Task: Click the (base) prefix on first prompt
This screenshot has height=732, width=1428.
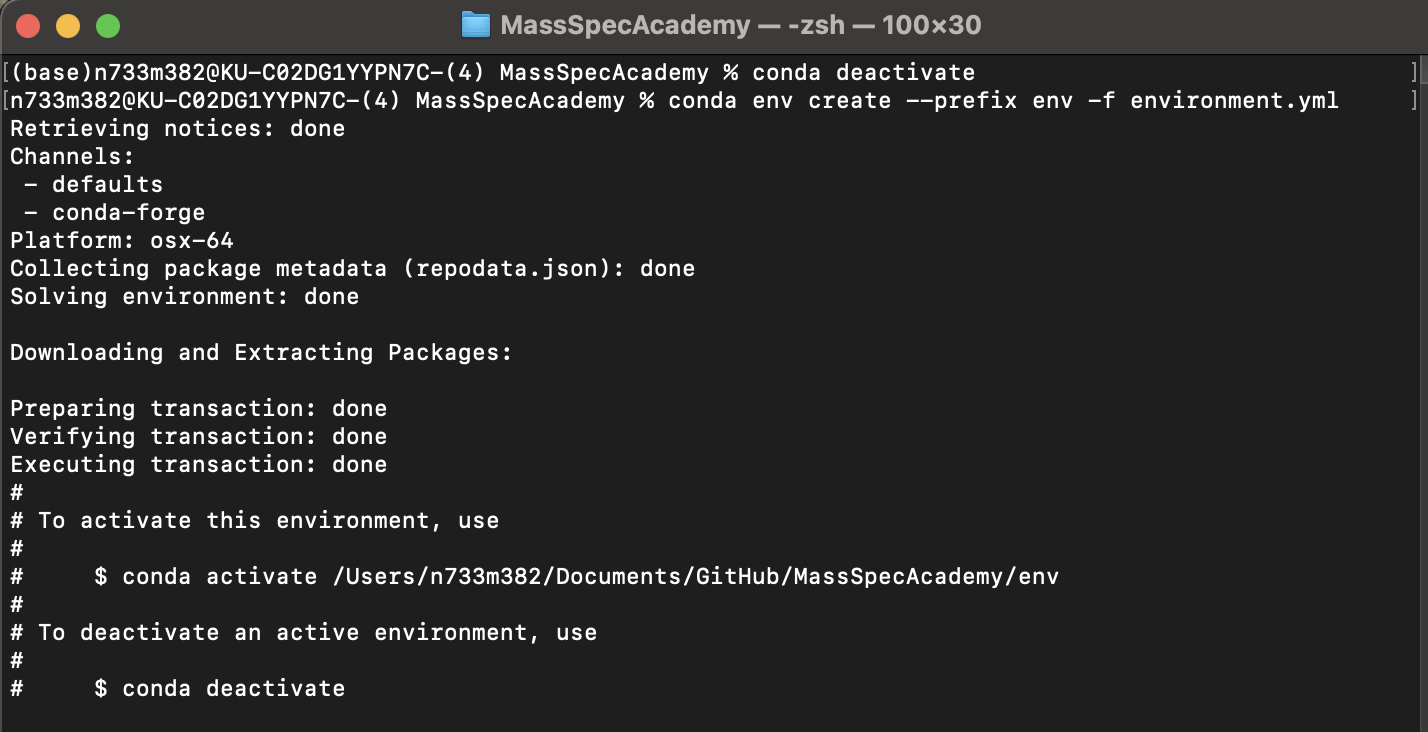Action: click(x=47, y=73)
